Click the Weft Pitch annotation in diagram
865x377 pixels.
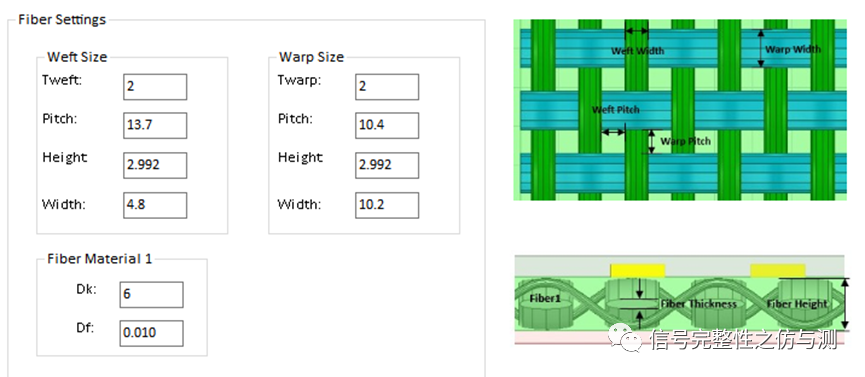pyautogui.click(x=616, y=109)
